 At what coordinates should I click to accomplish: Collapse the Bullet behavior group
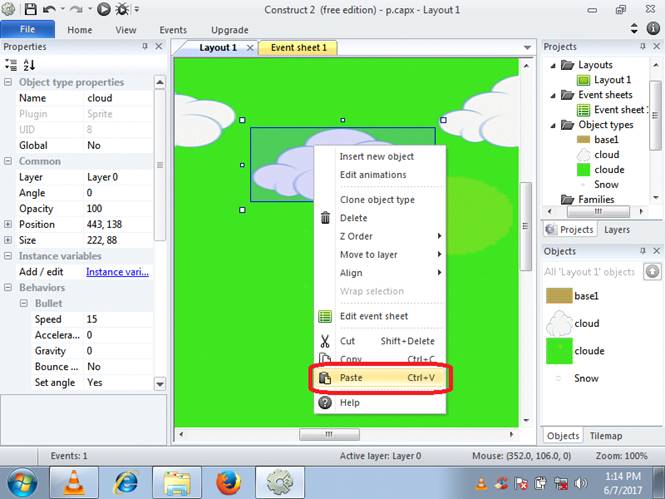click(x=24, y=303)
